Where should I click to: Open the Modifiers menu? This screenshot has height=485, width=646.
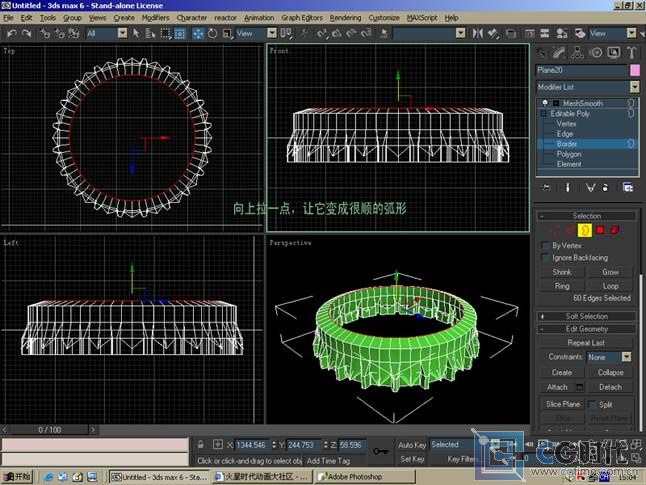(x=155, y=18)
